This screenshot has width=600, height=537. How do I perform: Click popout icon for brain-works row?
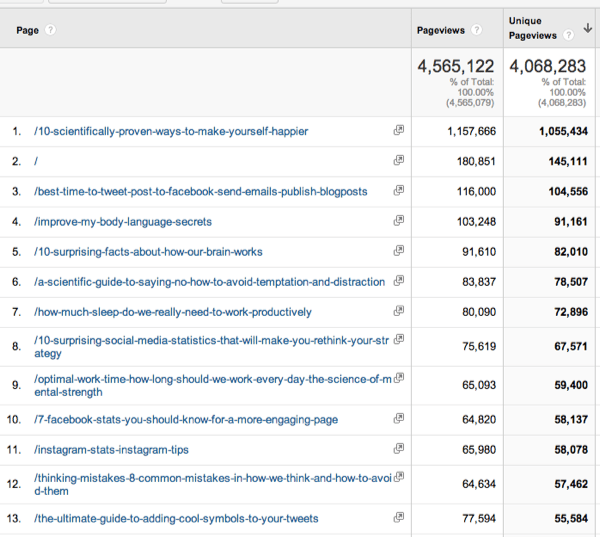(399, 251)
